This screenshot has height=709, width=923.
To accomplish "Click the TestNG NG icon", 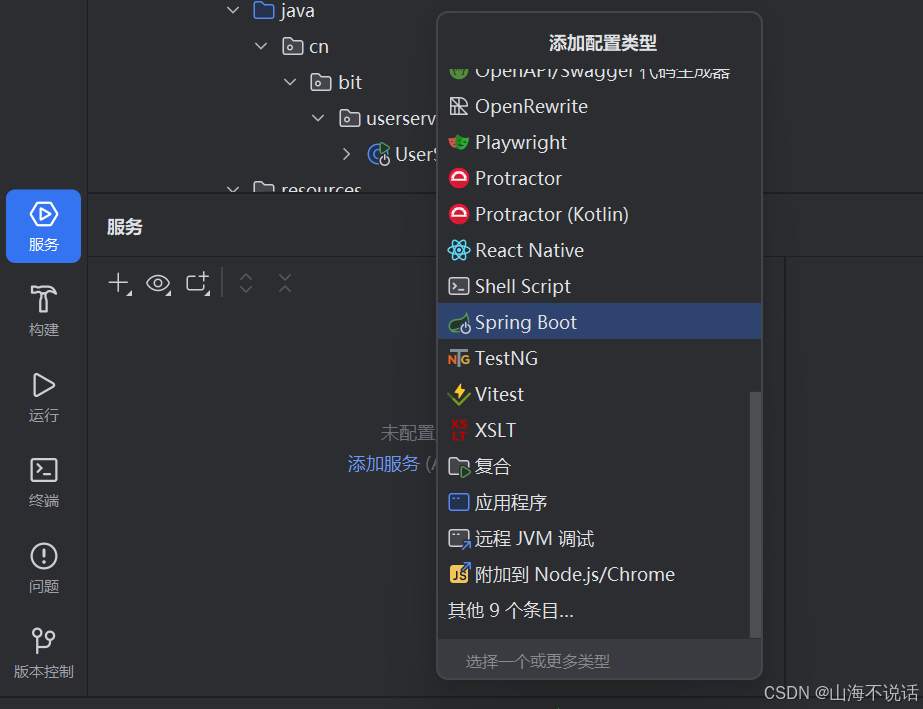I will tap(459, 358).
